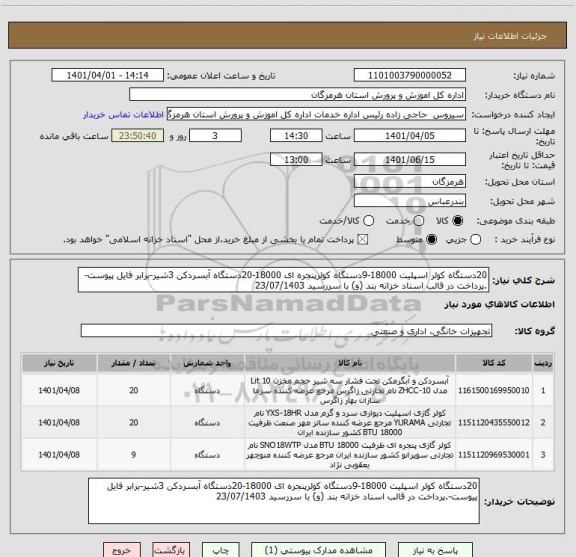Click the deadline time field 14:30

296,136
